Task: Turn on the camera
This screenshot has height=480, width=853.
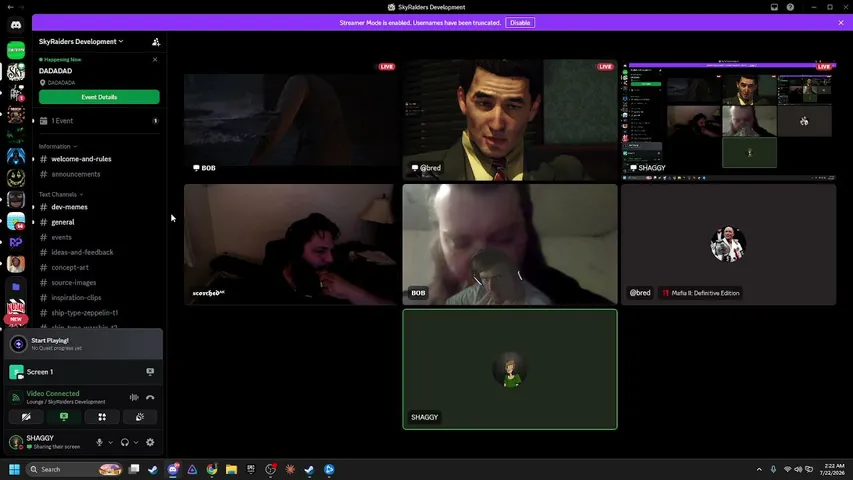Action: (x=26, y=417)
